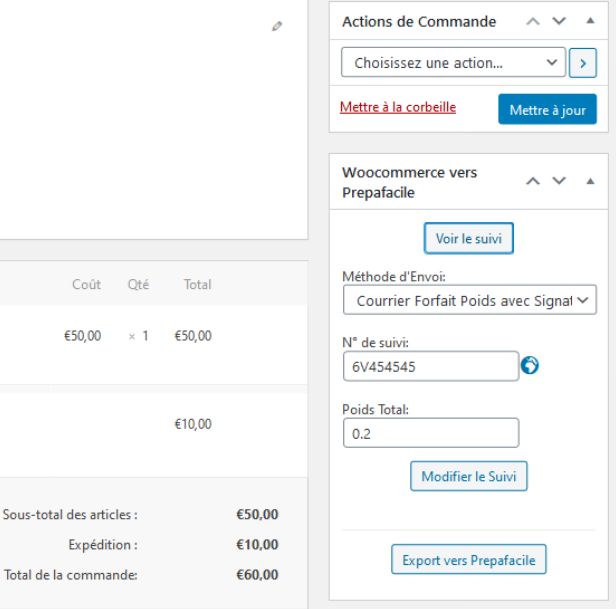Collapse the Woocommerce vers Prepafacile panel

tap(590, 181)
